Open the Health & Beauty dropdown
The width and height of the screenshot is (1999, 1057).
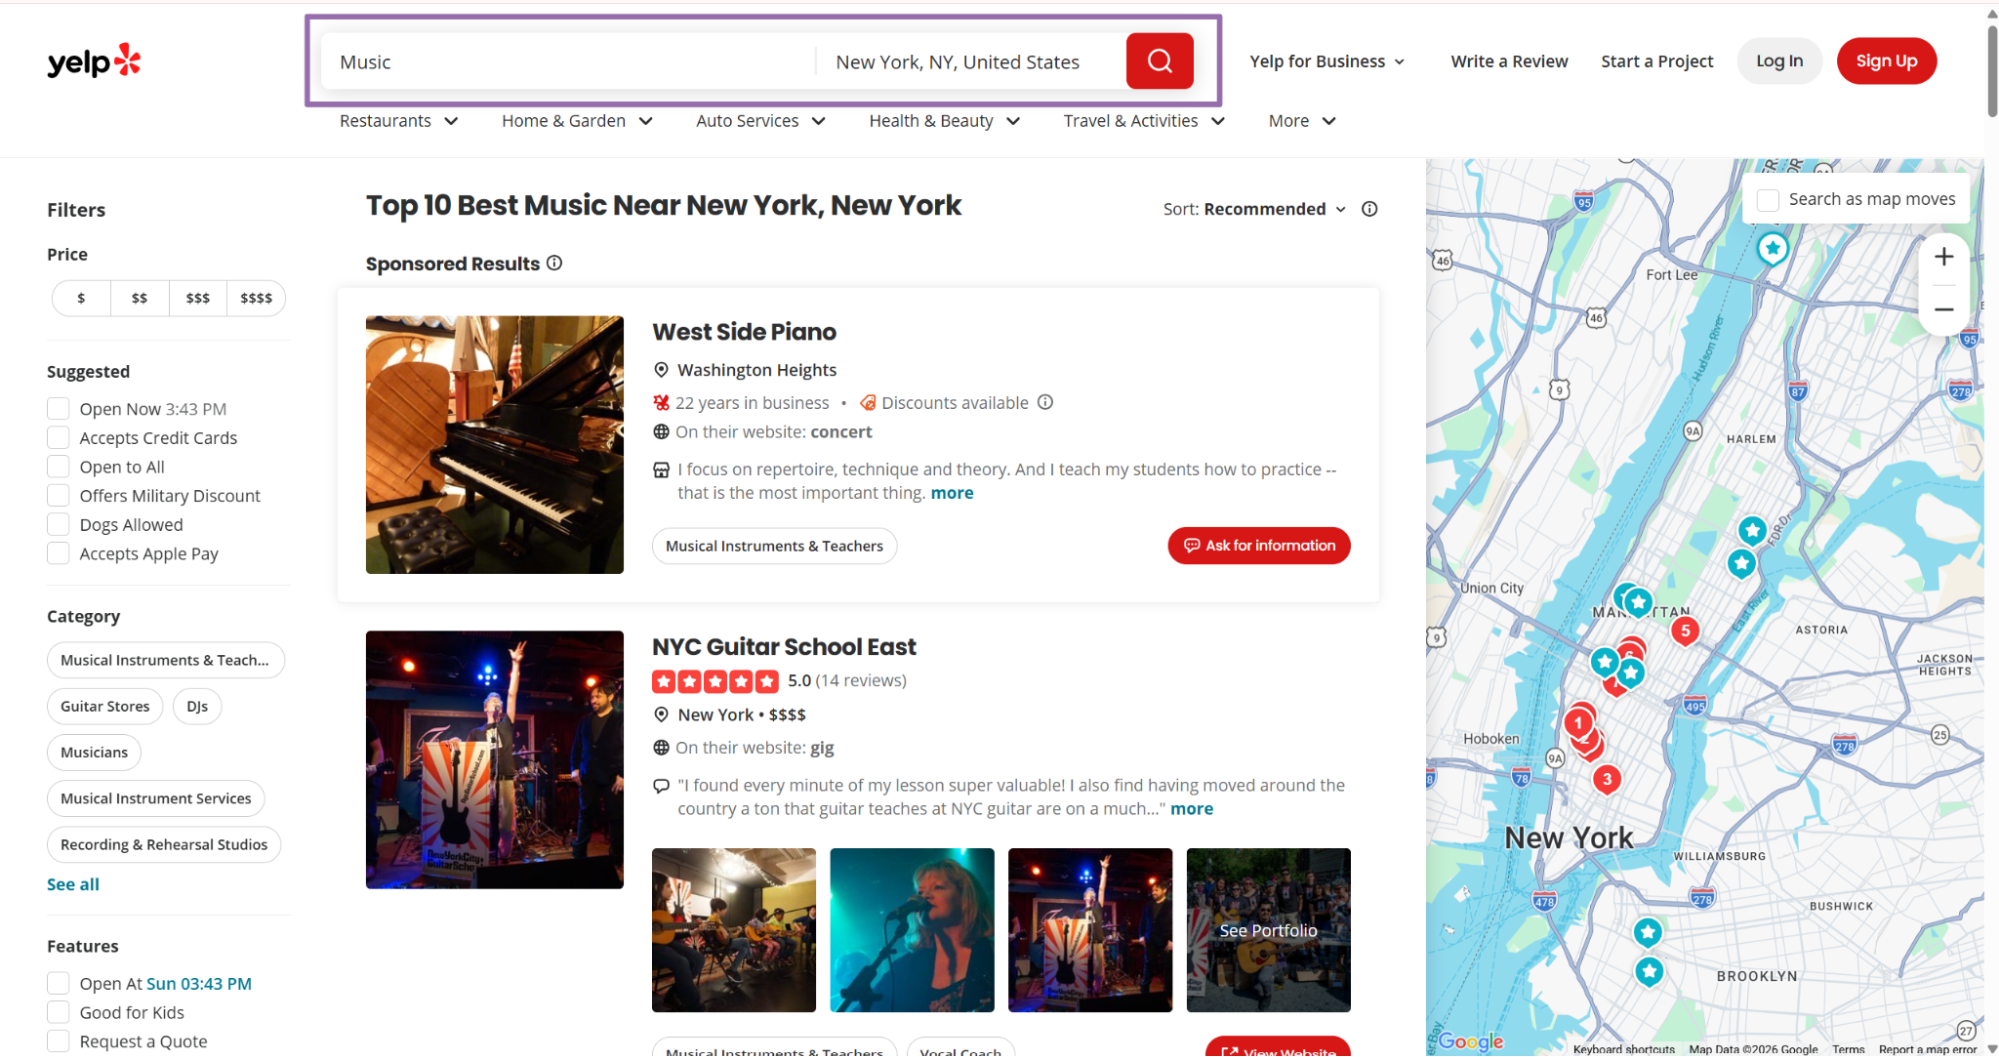coord(944,121)
